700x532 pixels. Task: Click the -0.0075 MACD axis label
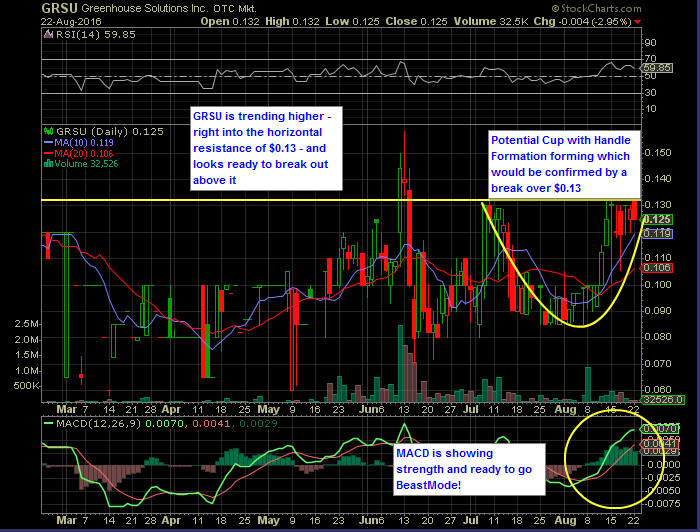pos(662,503)
